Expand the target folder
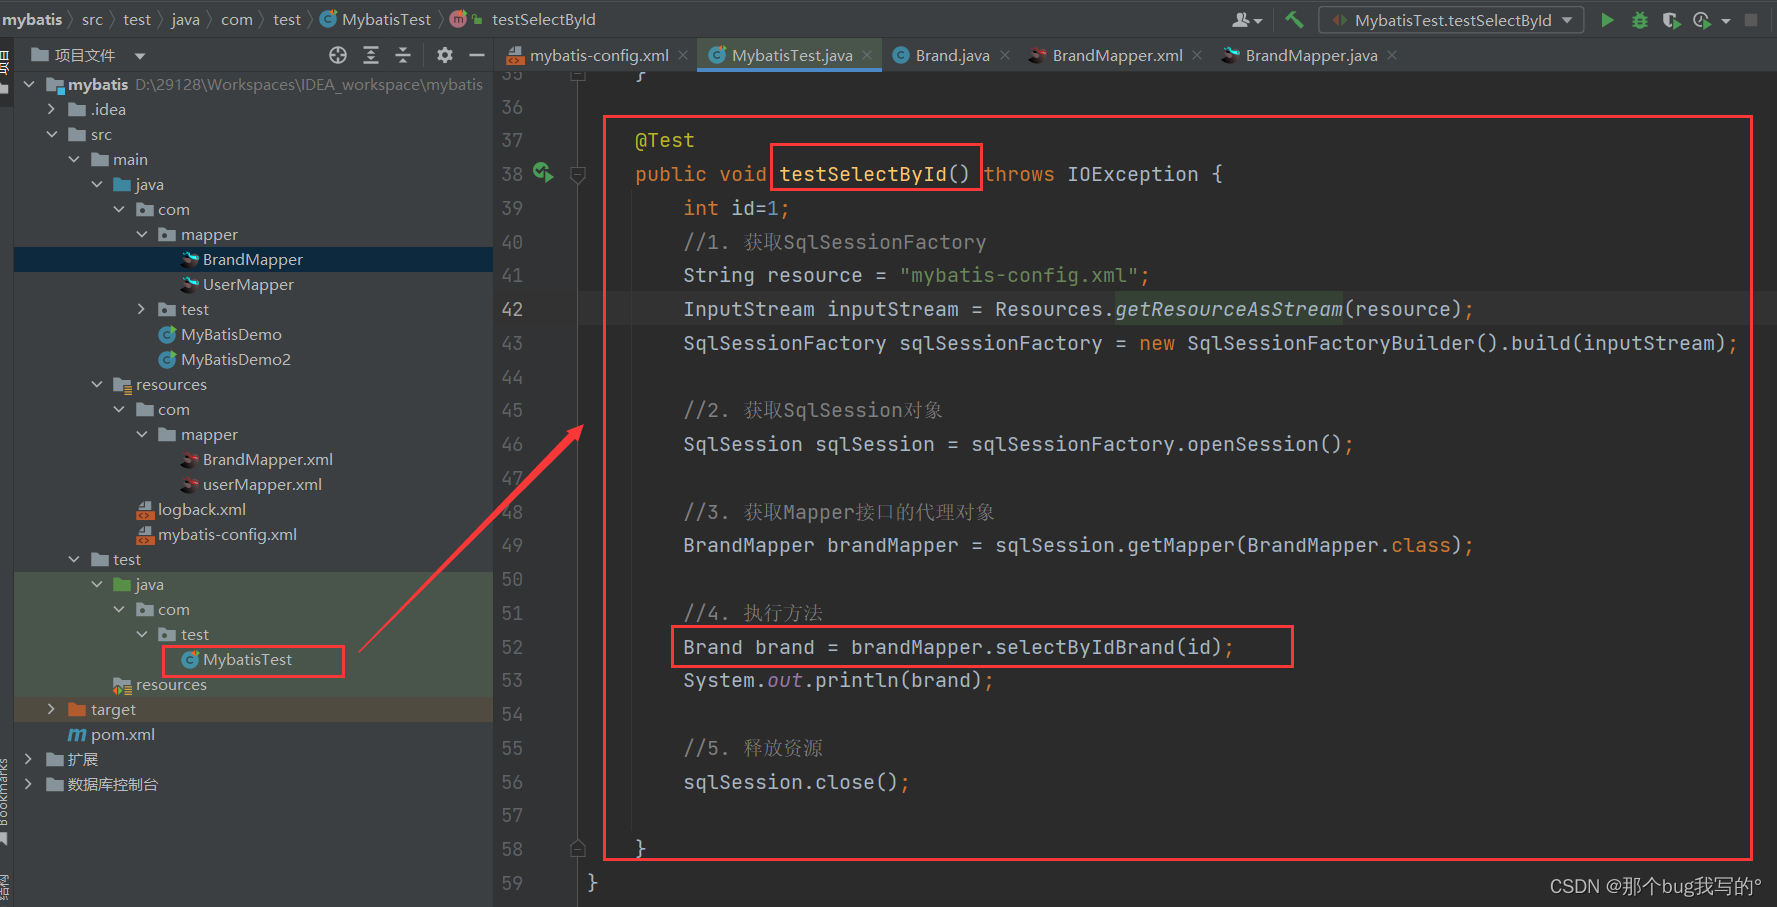Viewport: 1777px width, 907px height. tap(51, 709)
